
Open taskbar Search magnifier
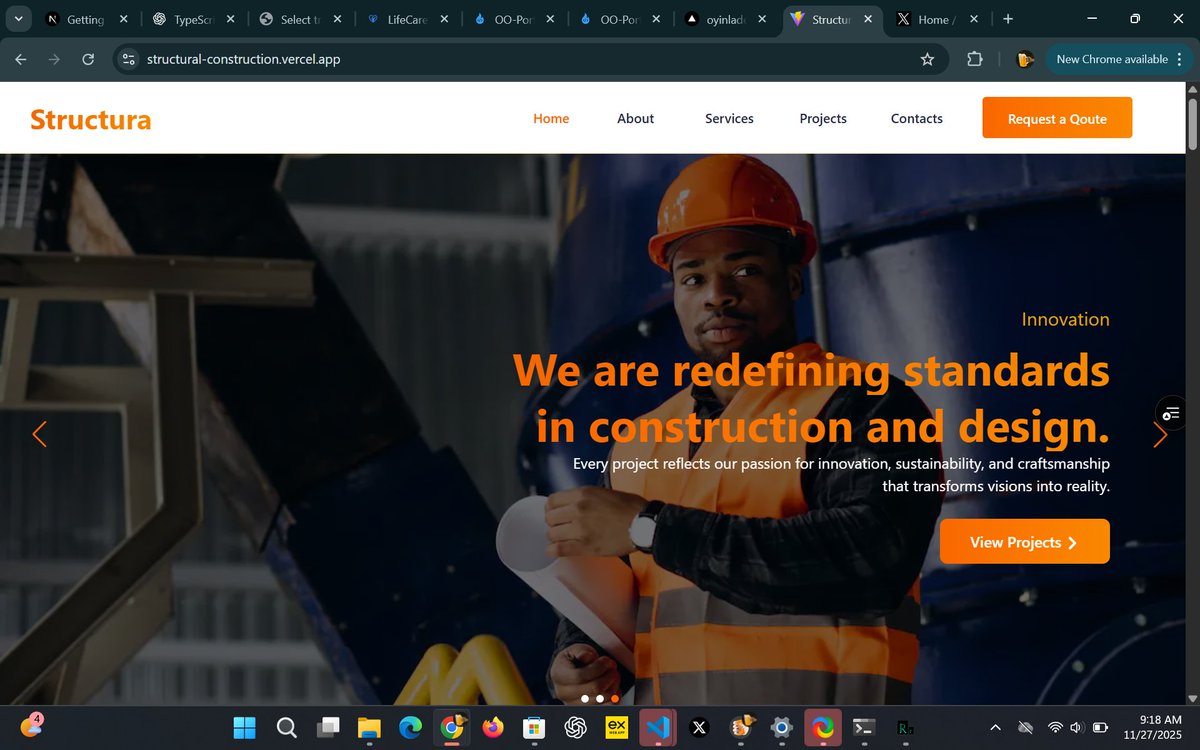tap(286, 727)
